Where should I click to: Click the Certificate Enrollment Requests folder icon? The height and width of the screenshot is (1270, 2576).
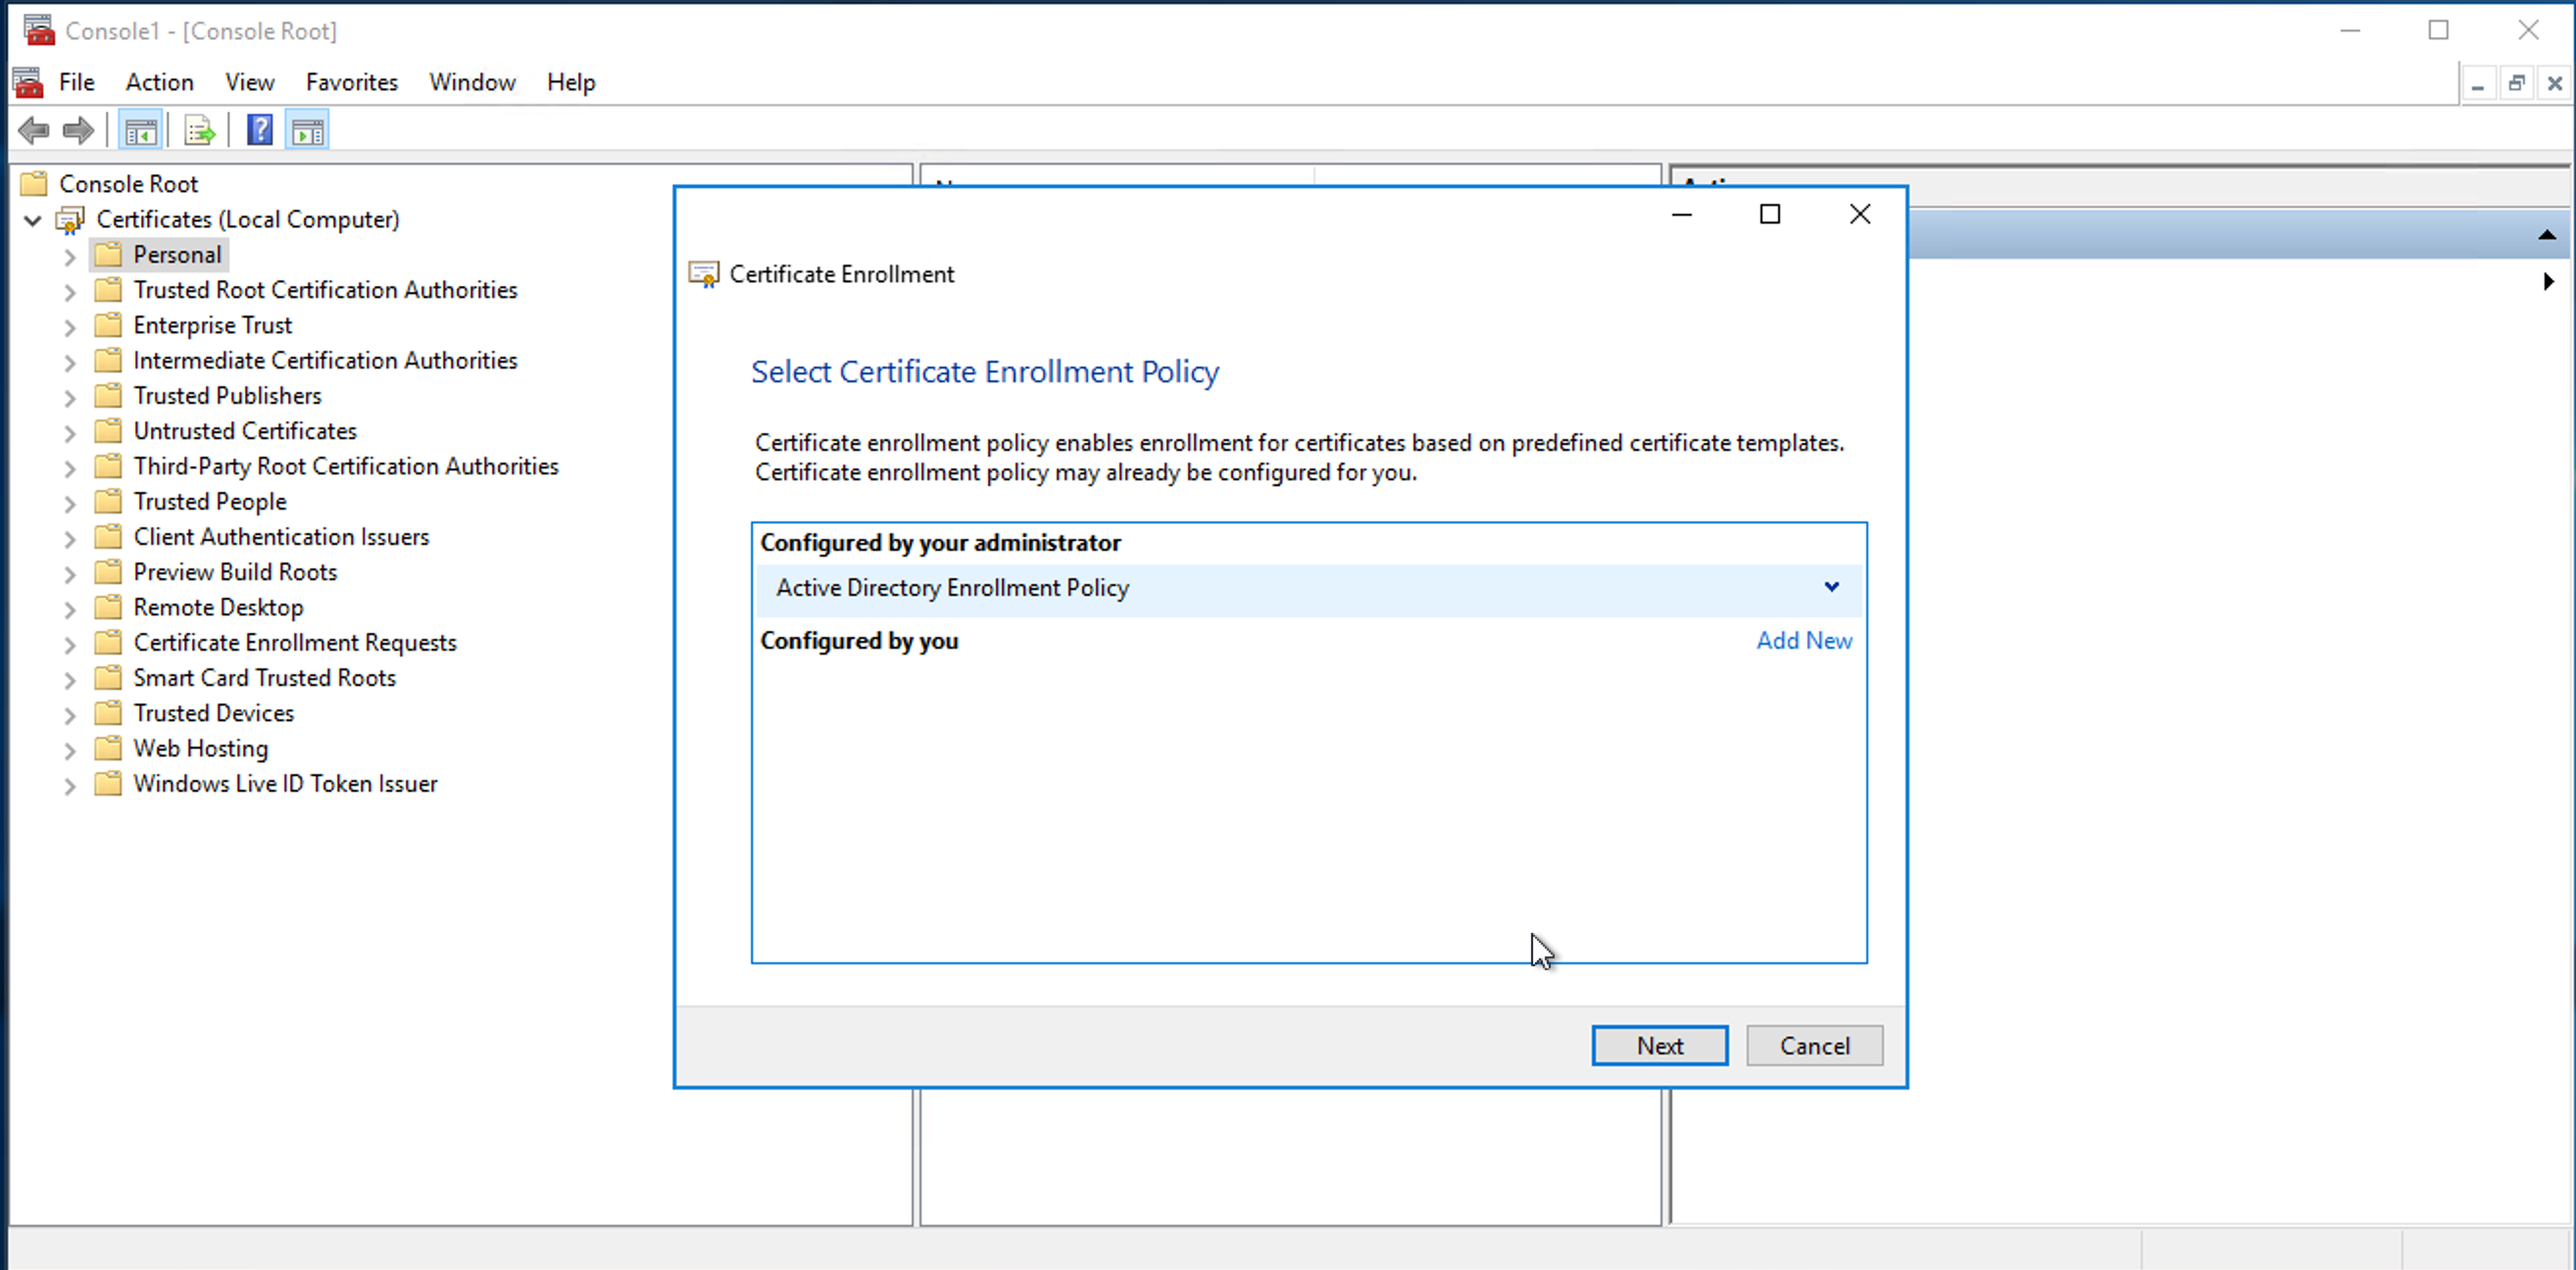click(x=108, y=642)
